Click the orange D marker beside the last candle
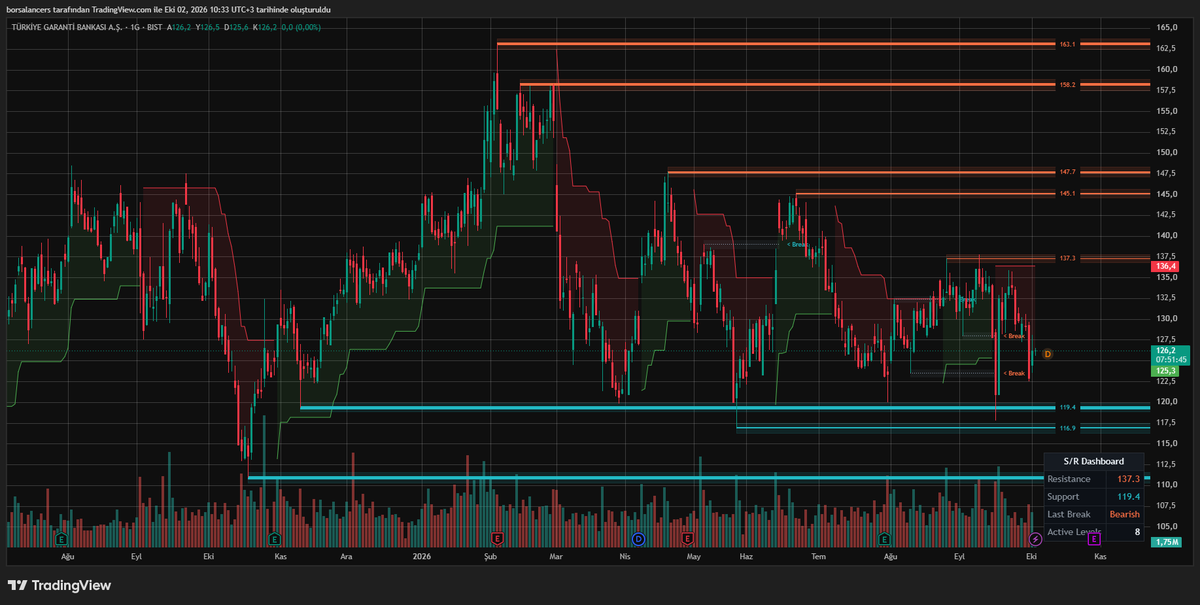This screenshot has width=1200, height=605. click(1047, 354)
